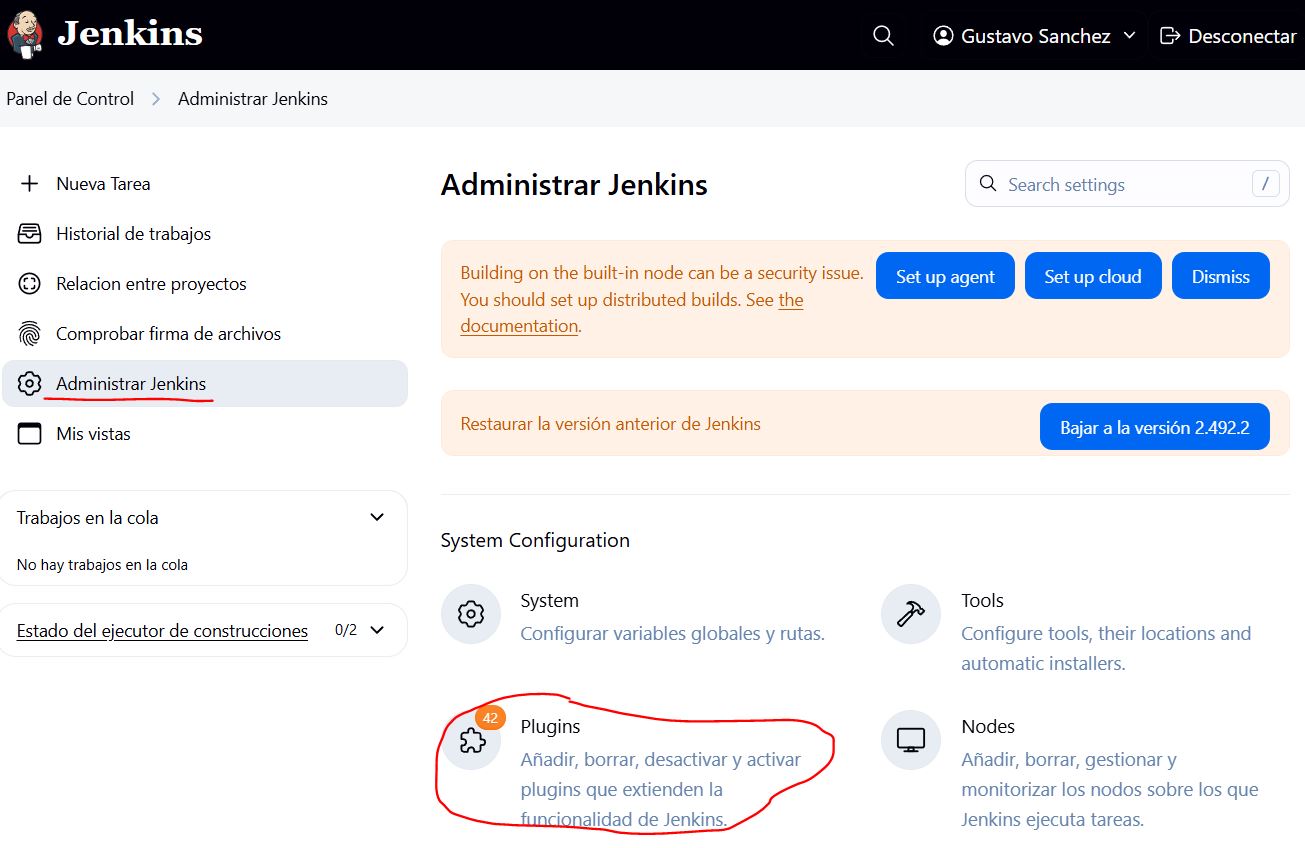Collapse the Trabajos en la cola section

376,517
